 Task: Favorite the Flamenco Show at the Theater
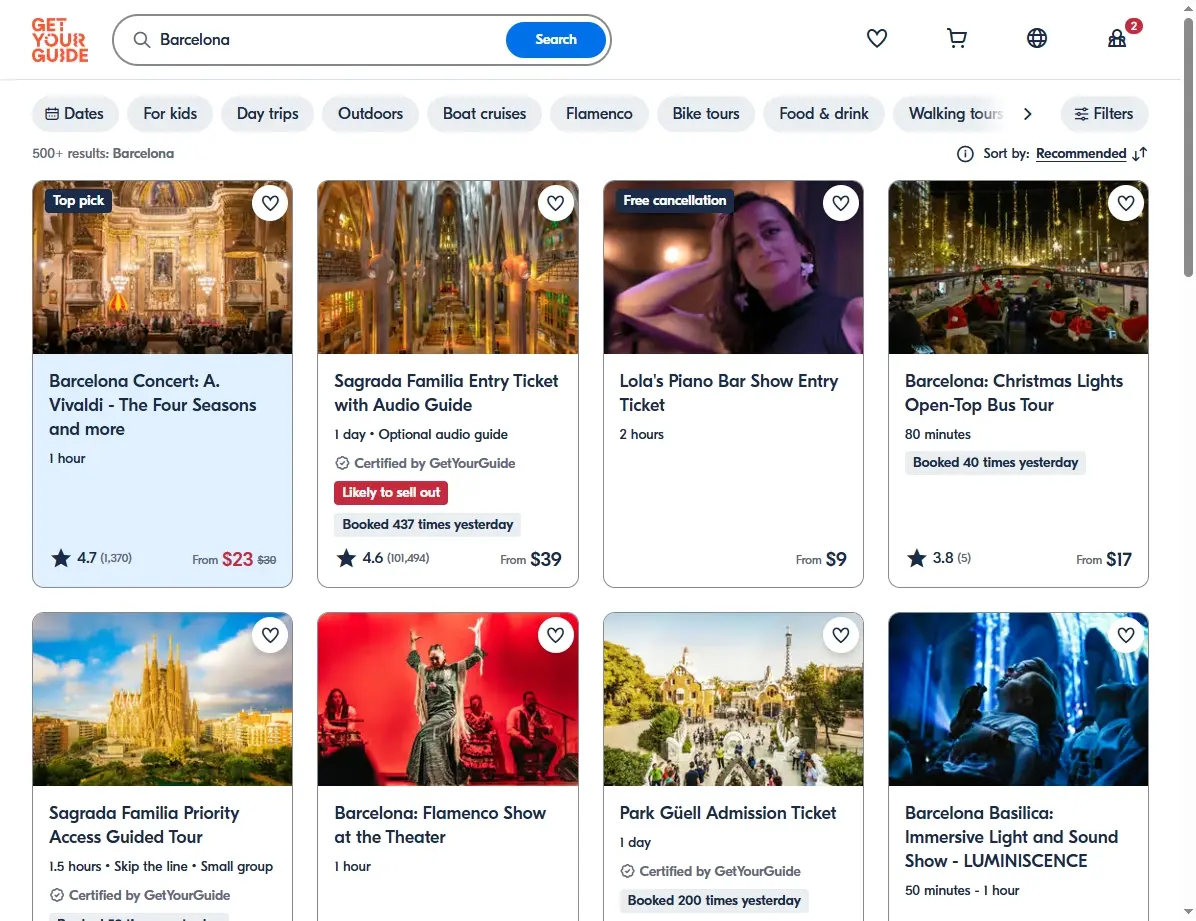point(555,635)
